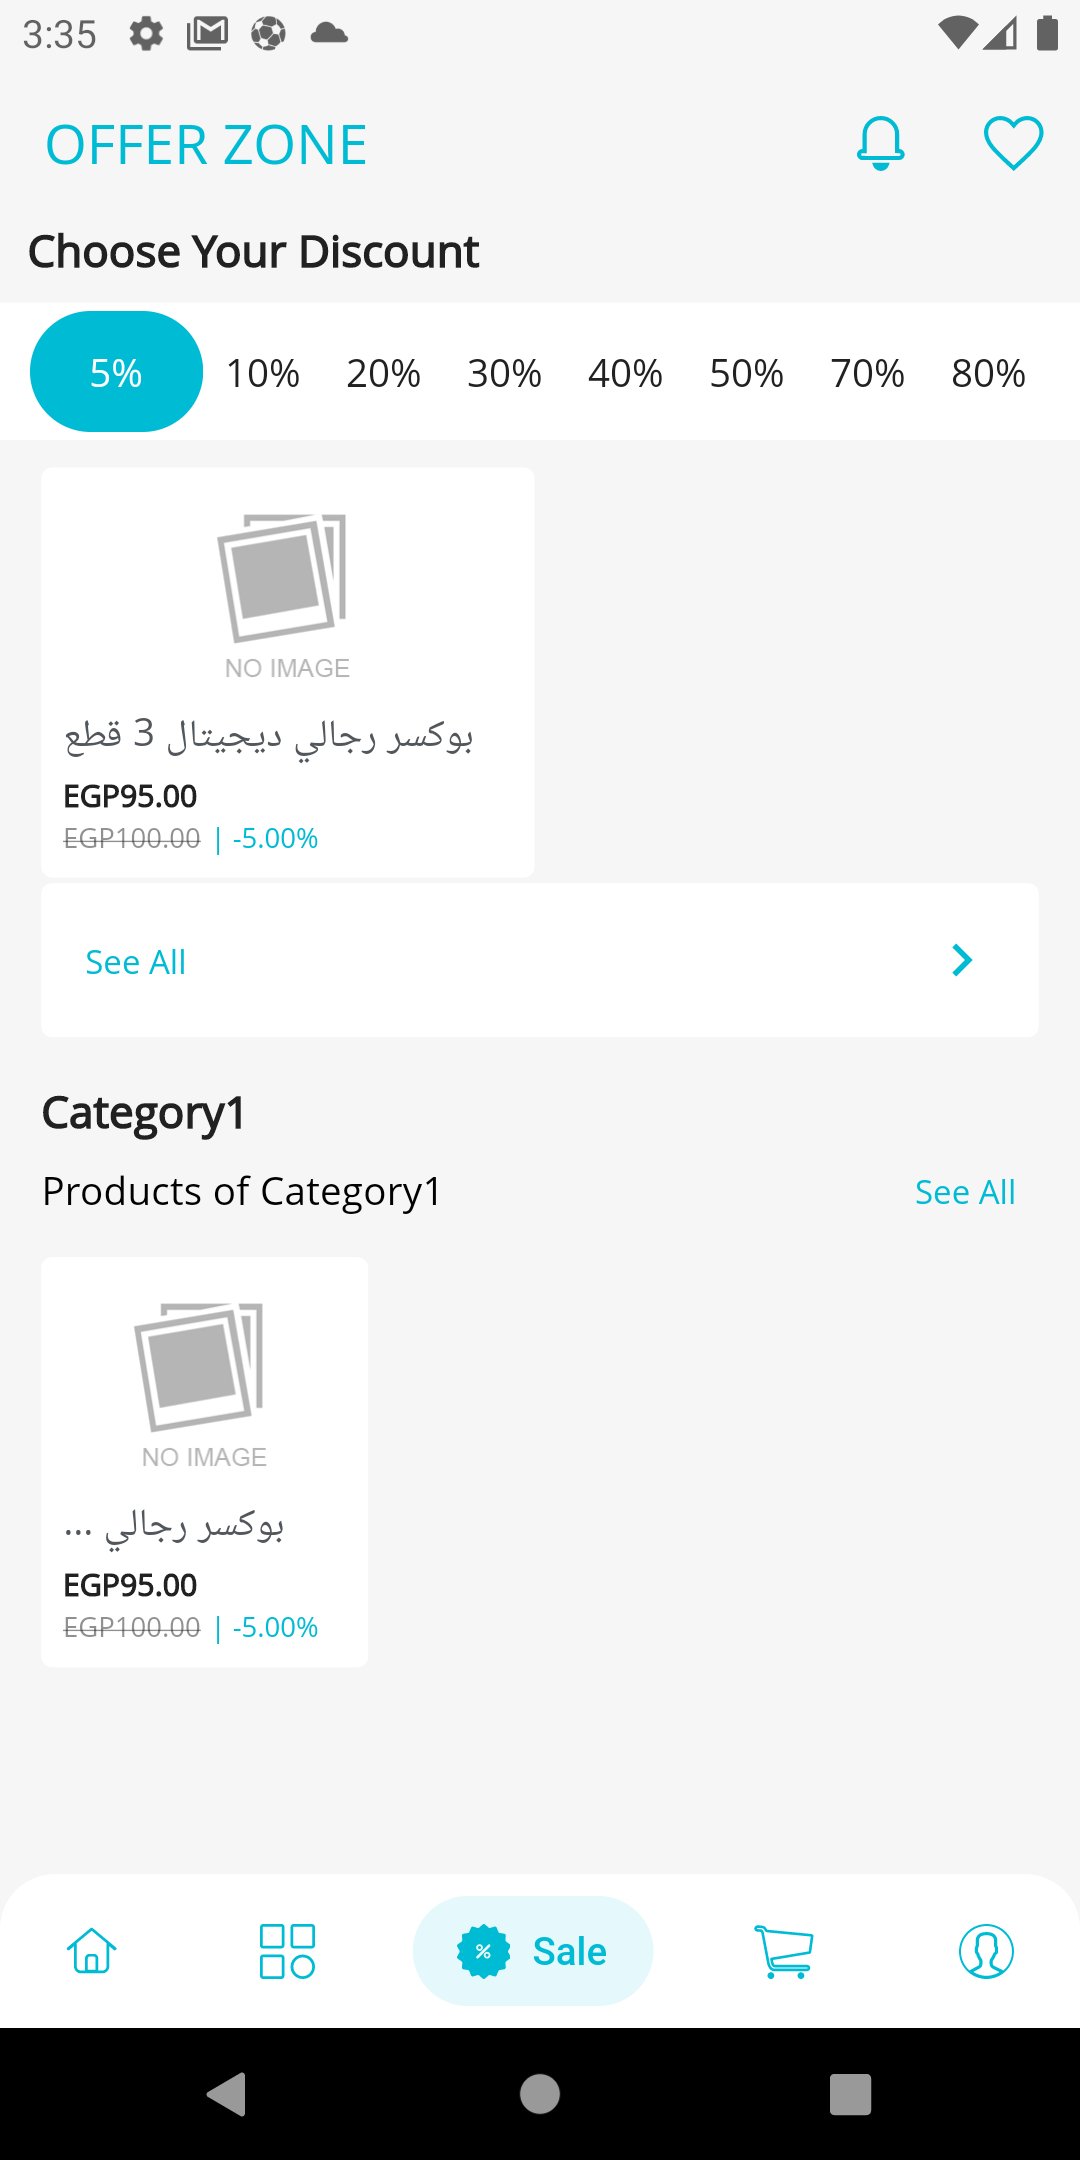
Task: Open See All for Category1 products
Action: click(x=965, y=1192)
